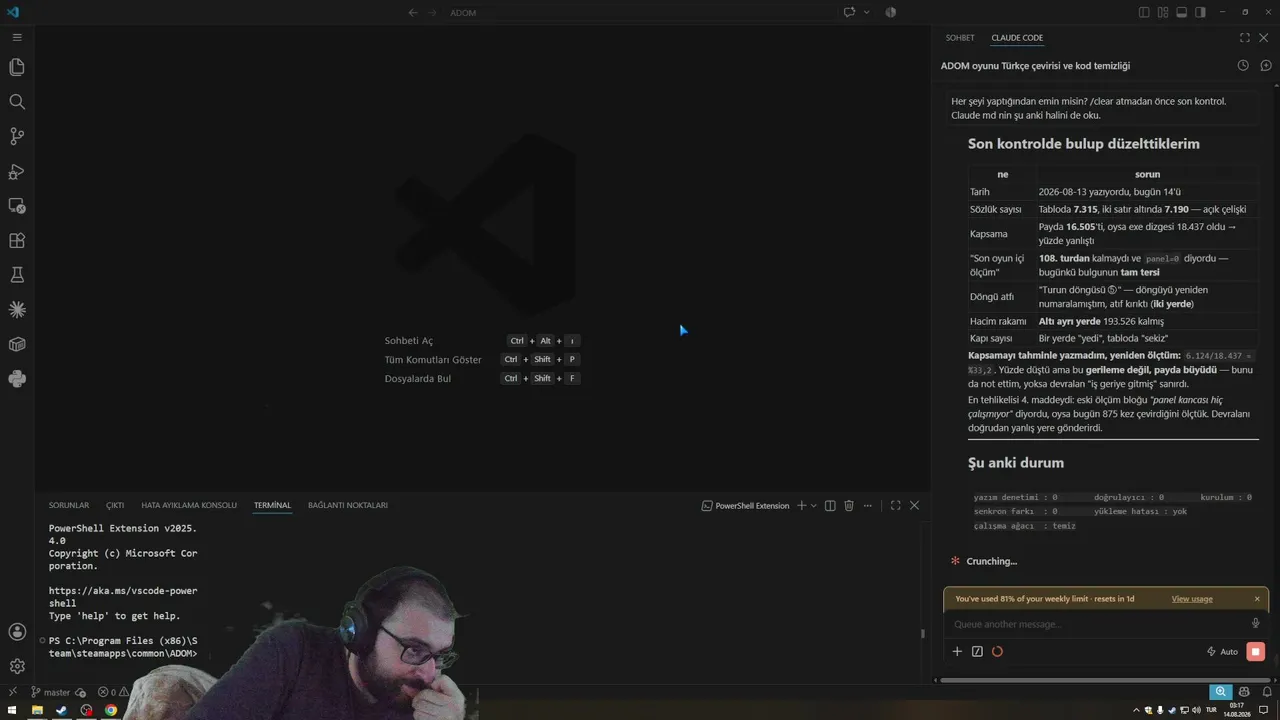Open terminal panel more actions menu
The height and width of the screenshot is (720, 1280).
pyautogui.click(x=868, y=506)
